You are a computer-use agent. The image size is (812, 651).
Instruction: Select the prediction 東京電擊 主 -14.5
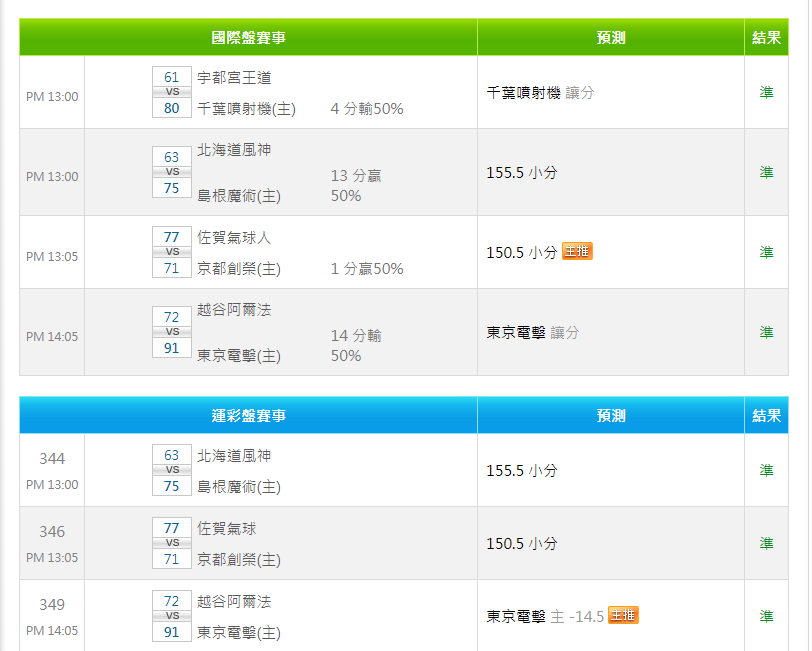click(545, 616)
